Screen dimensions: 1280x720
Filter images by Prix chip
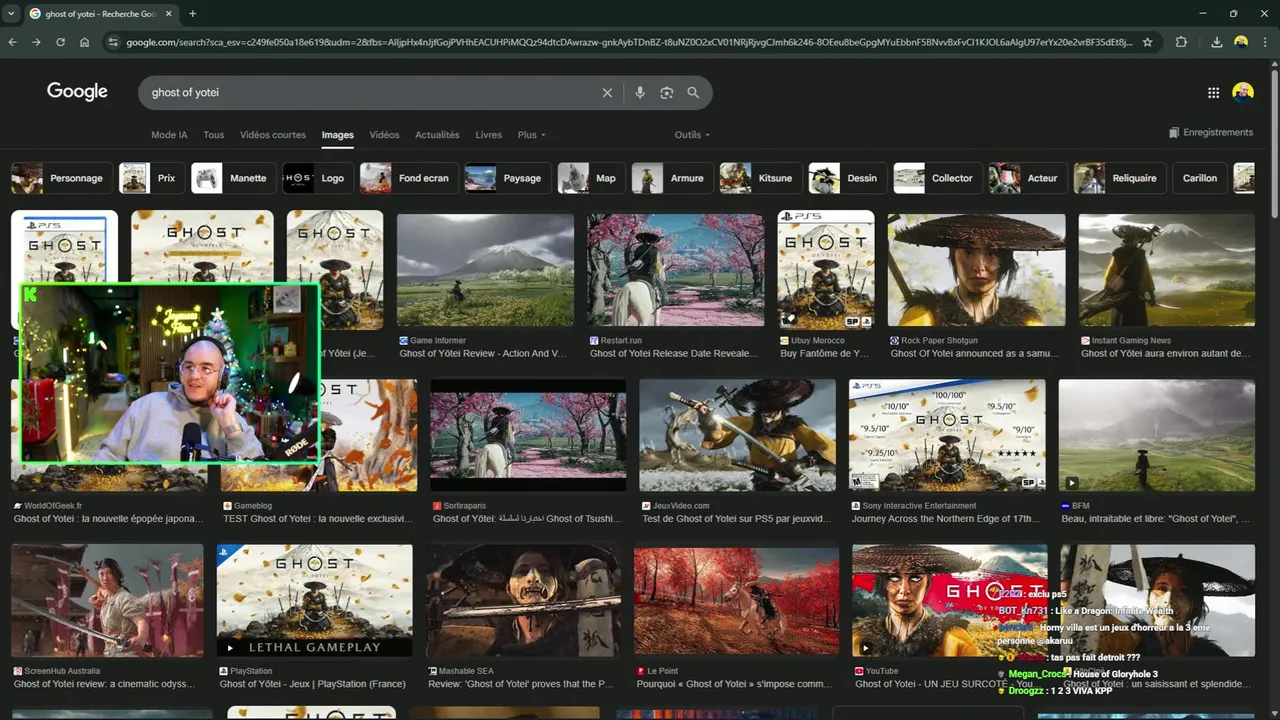pos(151,178)
